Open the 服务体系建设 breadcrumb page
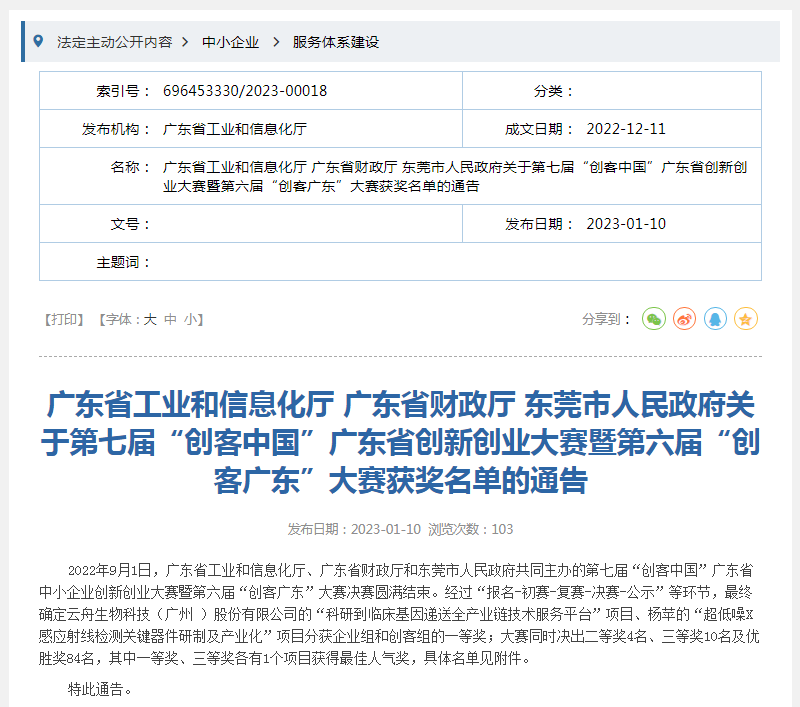The width and height of the screenshot is (800, 707). click(336, 42)
